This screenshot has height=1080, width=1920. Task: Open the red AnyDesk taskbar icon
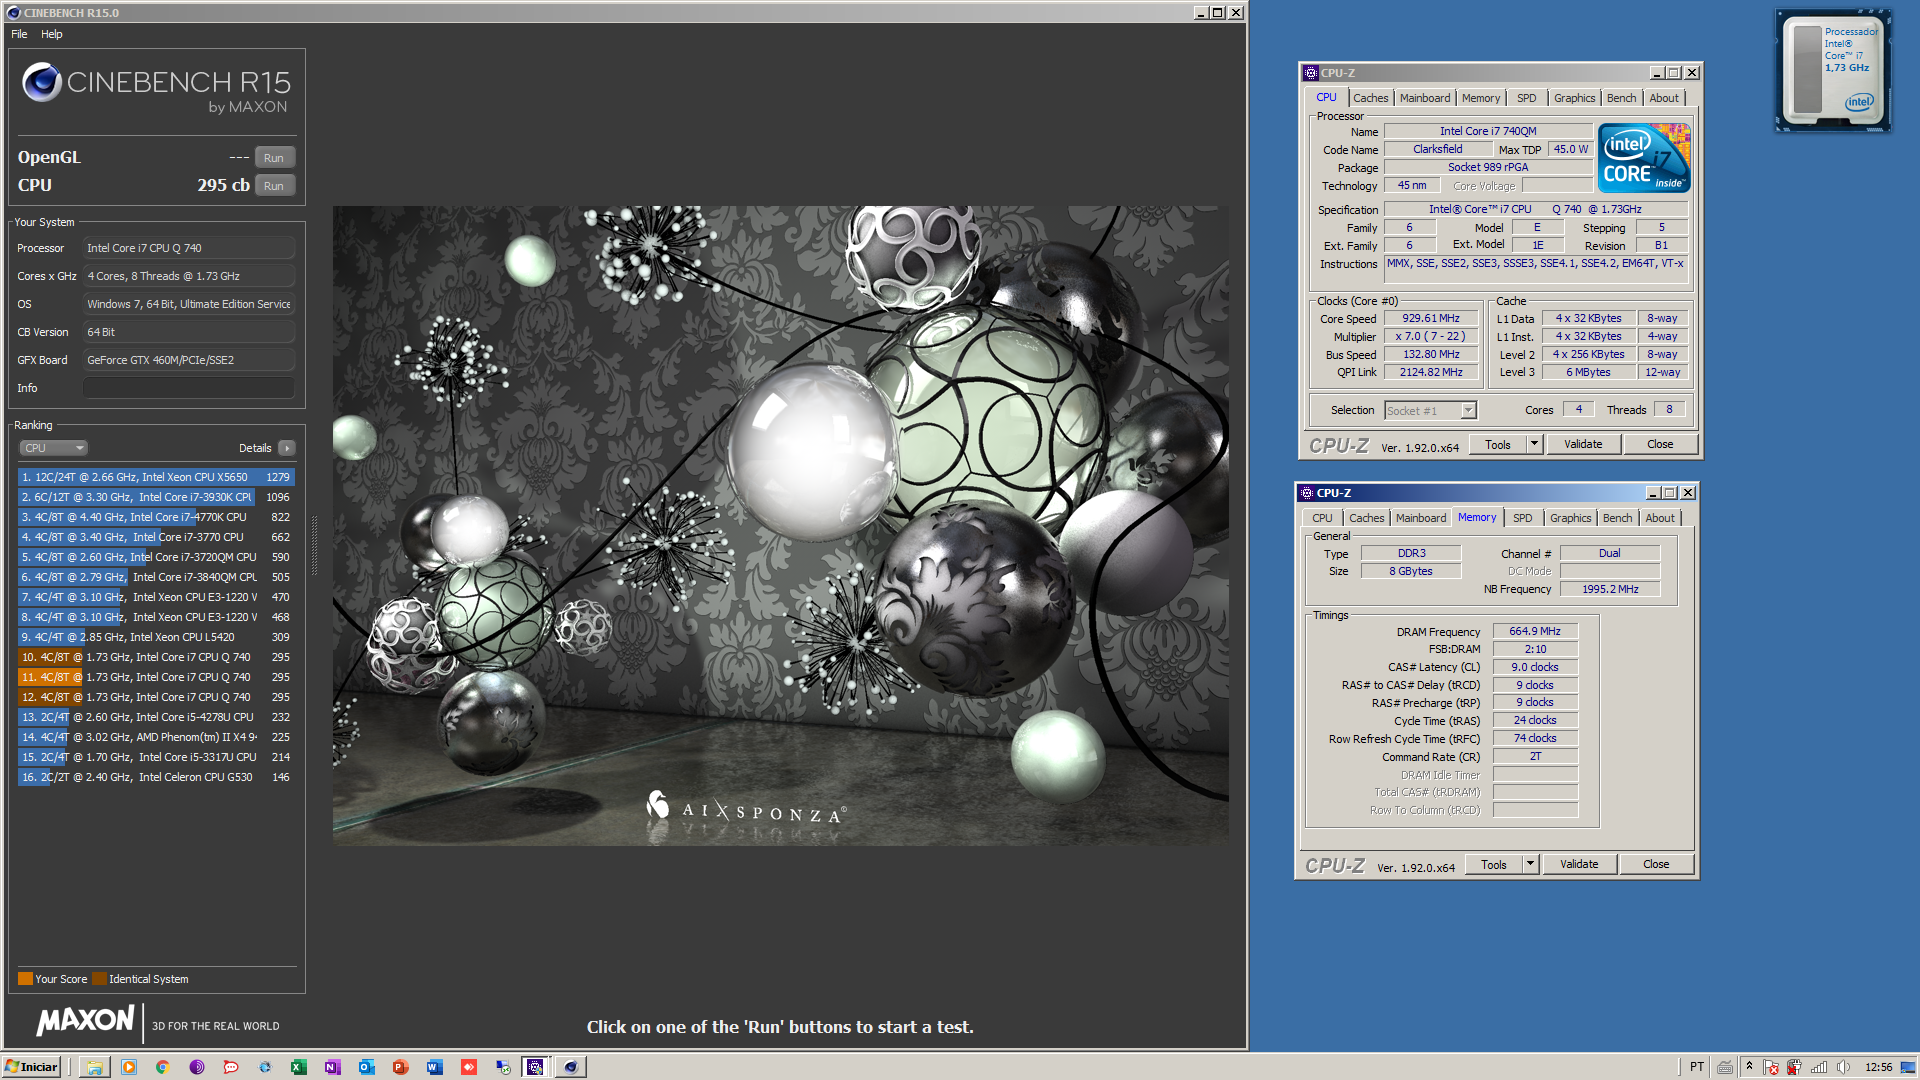(468, 1067)
